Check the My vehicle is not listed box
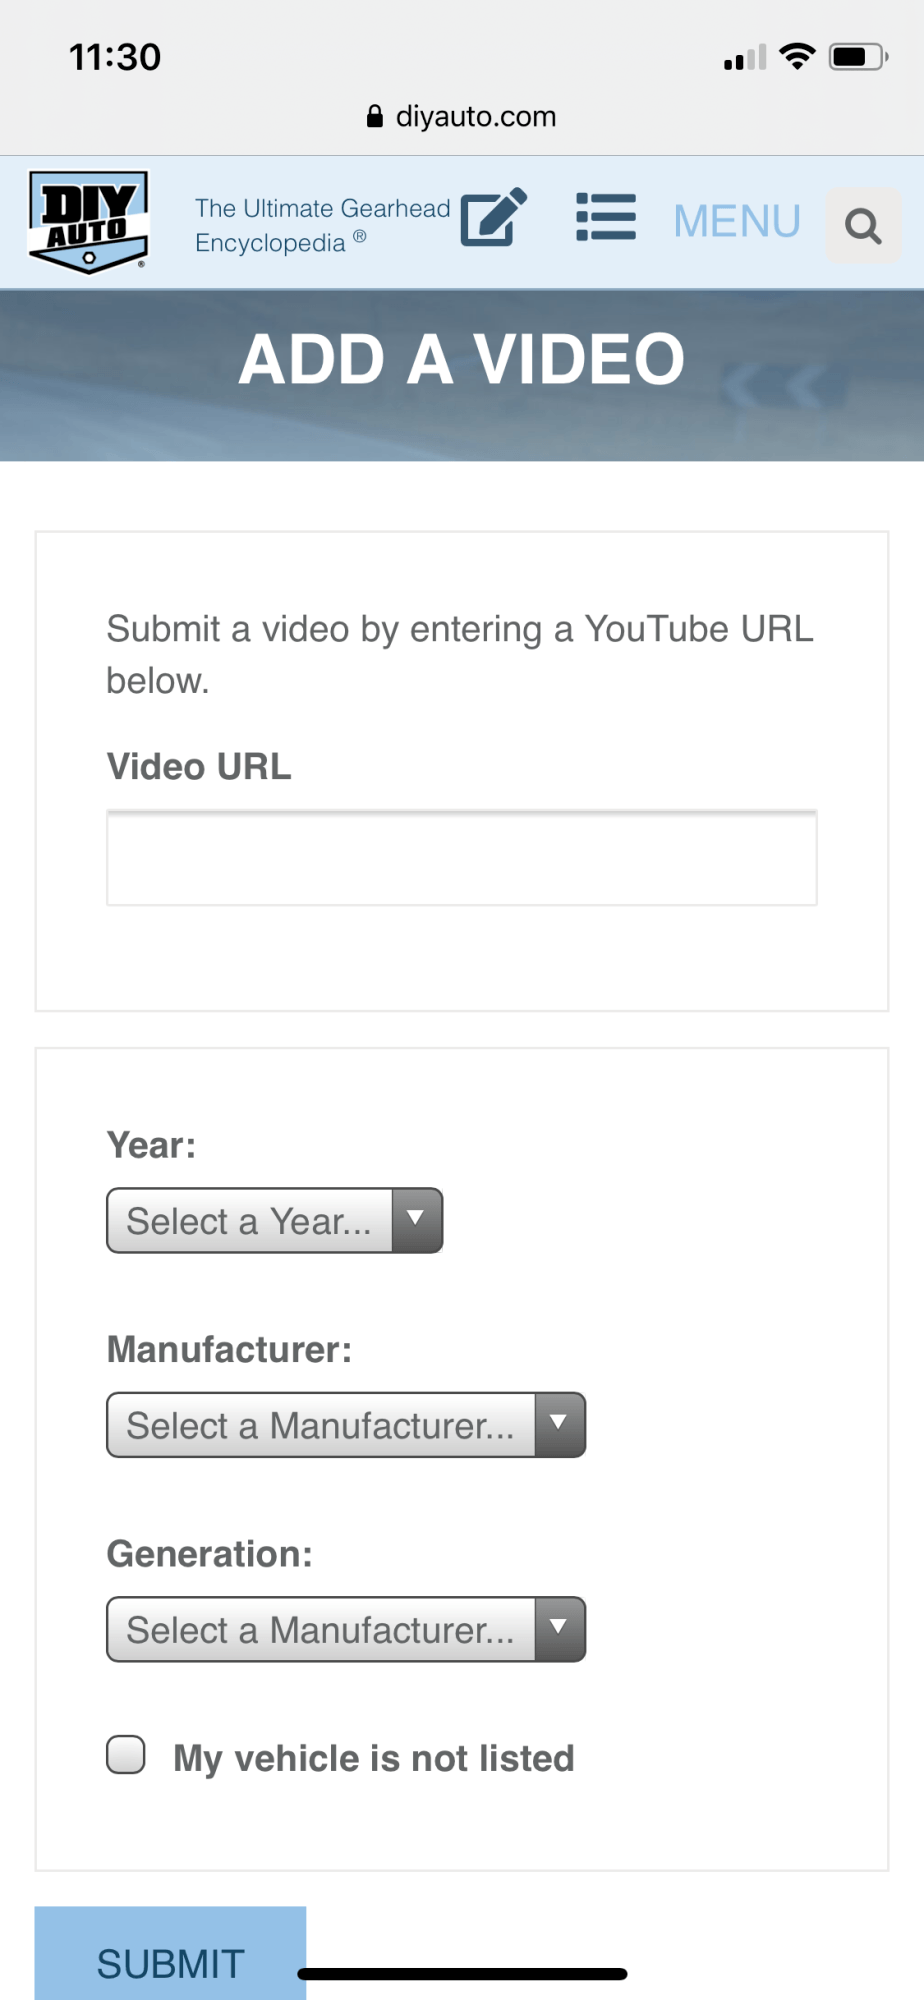 [126, 1755]
